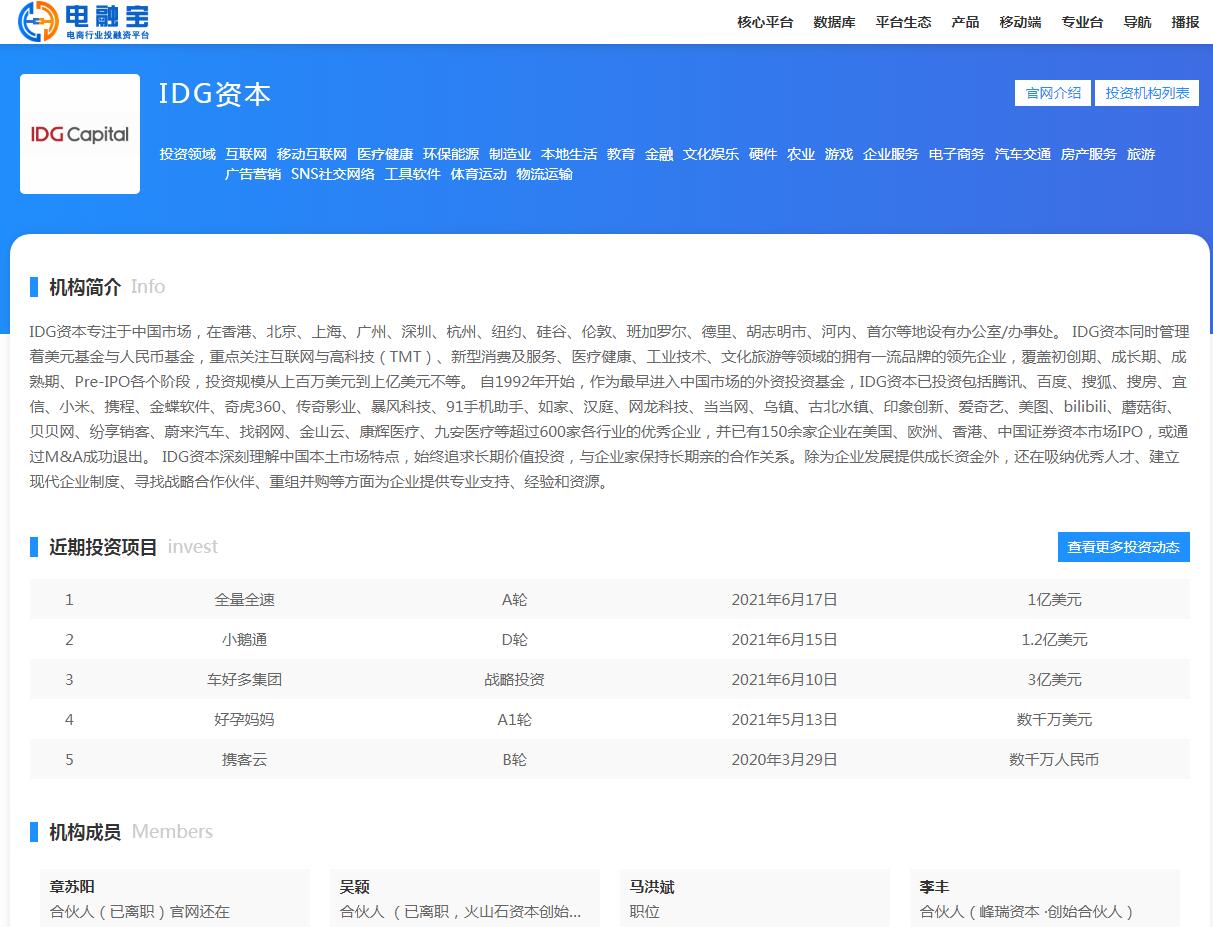Select the 农业 investment field tag
The height and width of the screenshot is (927, 1213).
(801, 154)
